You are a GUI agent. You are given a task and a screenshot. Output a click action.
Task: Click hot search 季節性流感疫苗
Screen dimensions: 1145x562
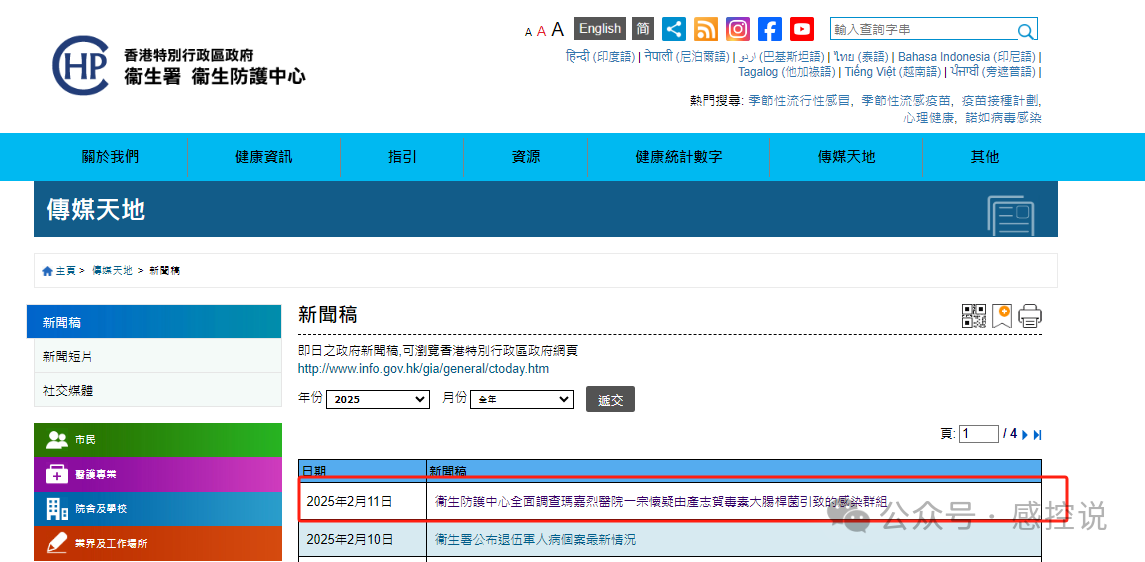(x=906, y=101)
